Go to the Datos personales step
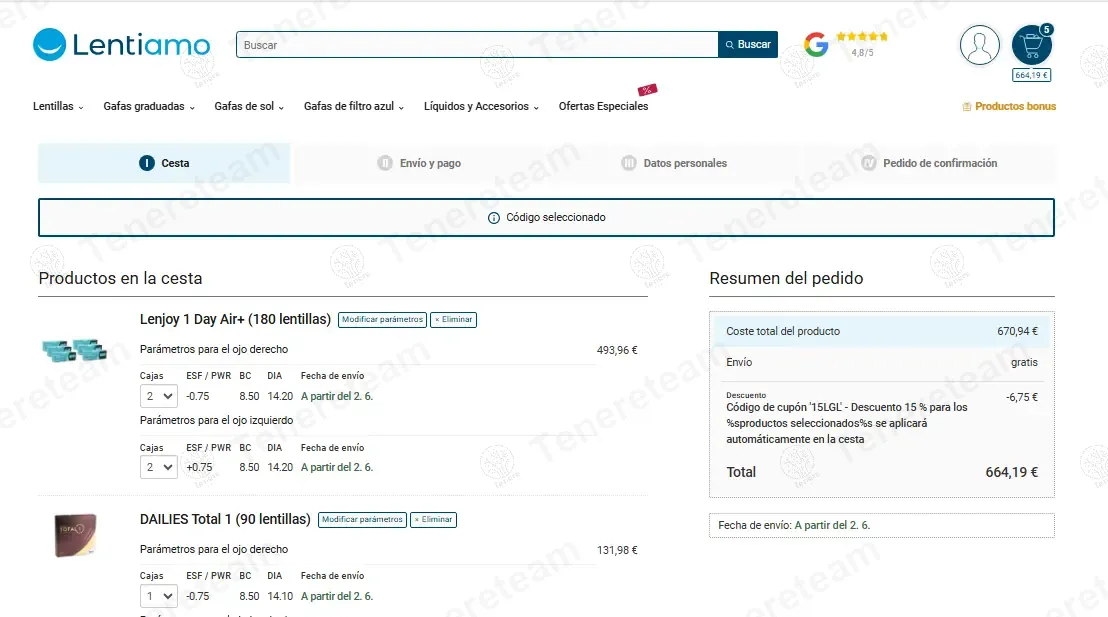Screen dimensions: 1108x617 coord(673,163)
